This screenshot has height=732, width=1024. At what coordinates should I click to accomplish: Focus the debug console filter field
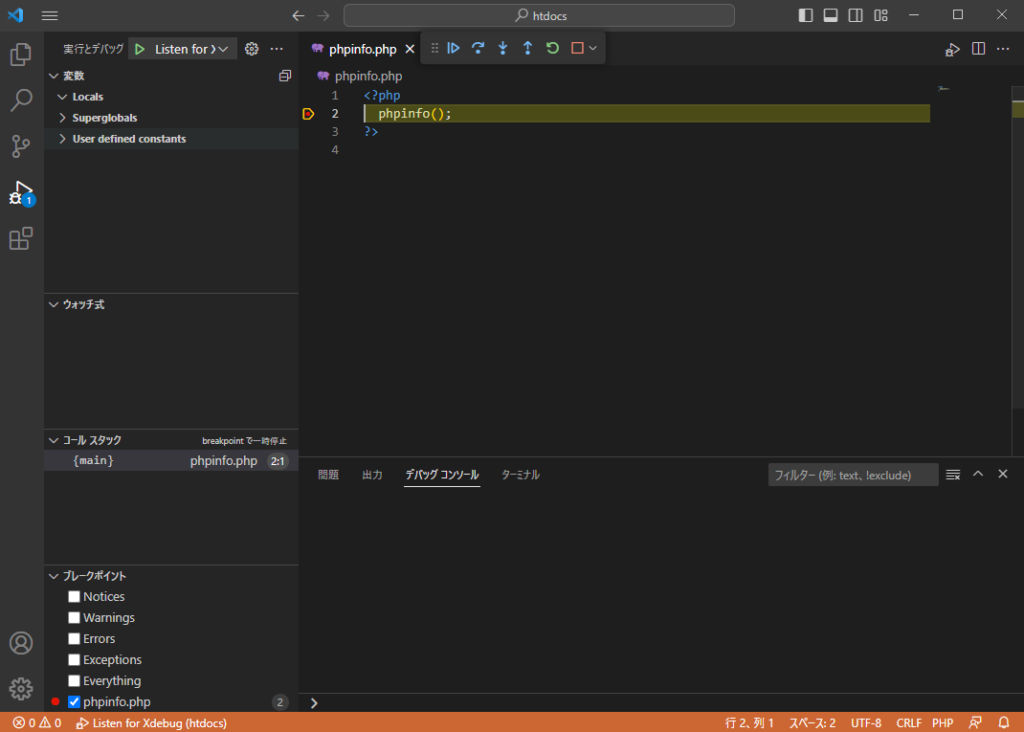pos(853,475)
